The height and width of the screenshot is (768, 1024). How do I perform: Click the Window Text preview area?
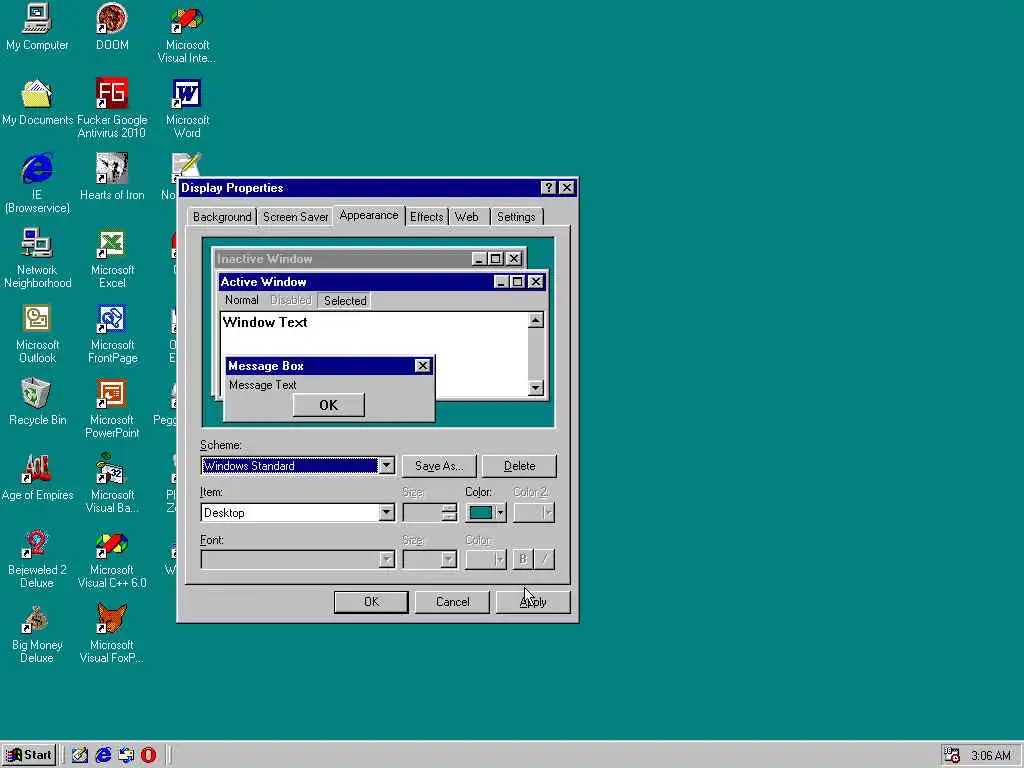click(x=265, y=322)
